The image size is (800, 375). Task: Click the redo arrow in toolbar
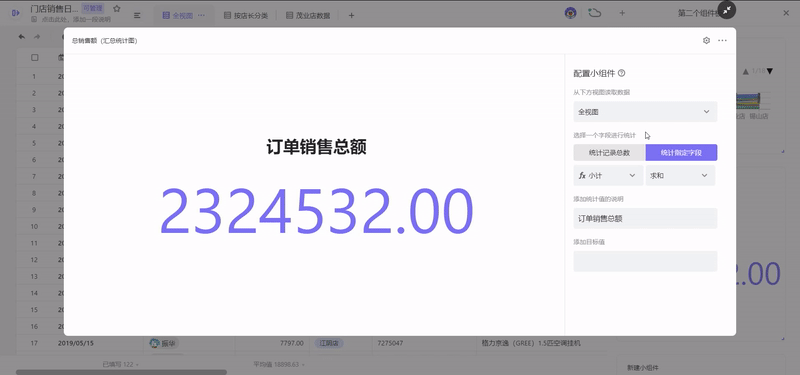pos(37,36)
